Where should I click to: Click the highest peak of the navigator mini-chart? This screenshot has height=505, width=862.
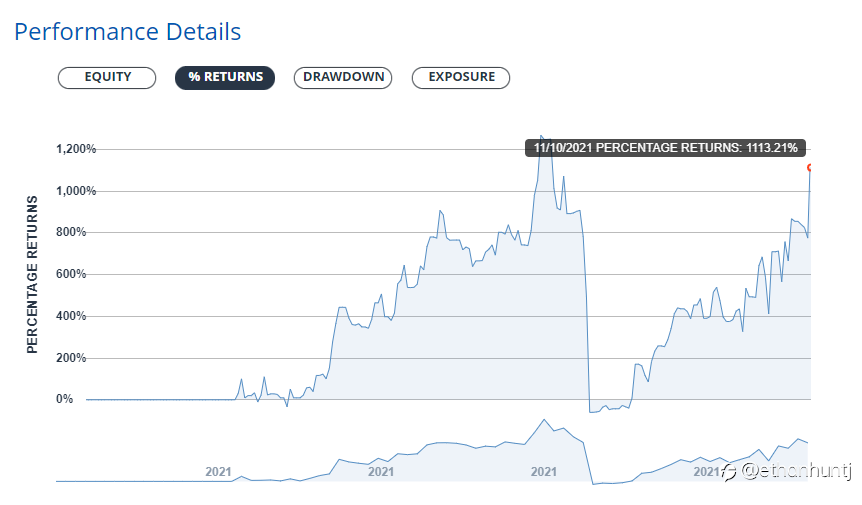point(544,420)
